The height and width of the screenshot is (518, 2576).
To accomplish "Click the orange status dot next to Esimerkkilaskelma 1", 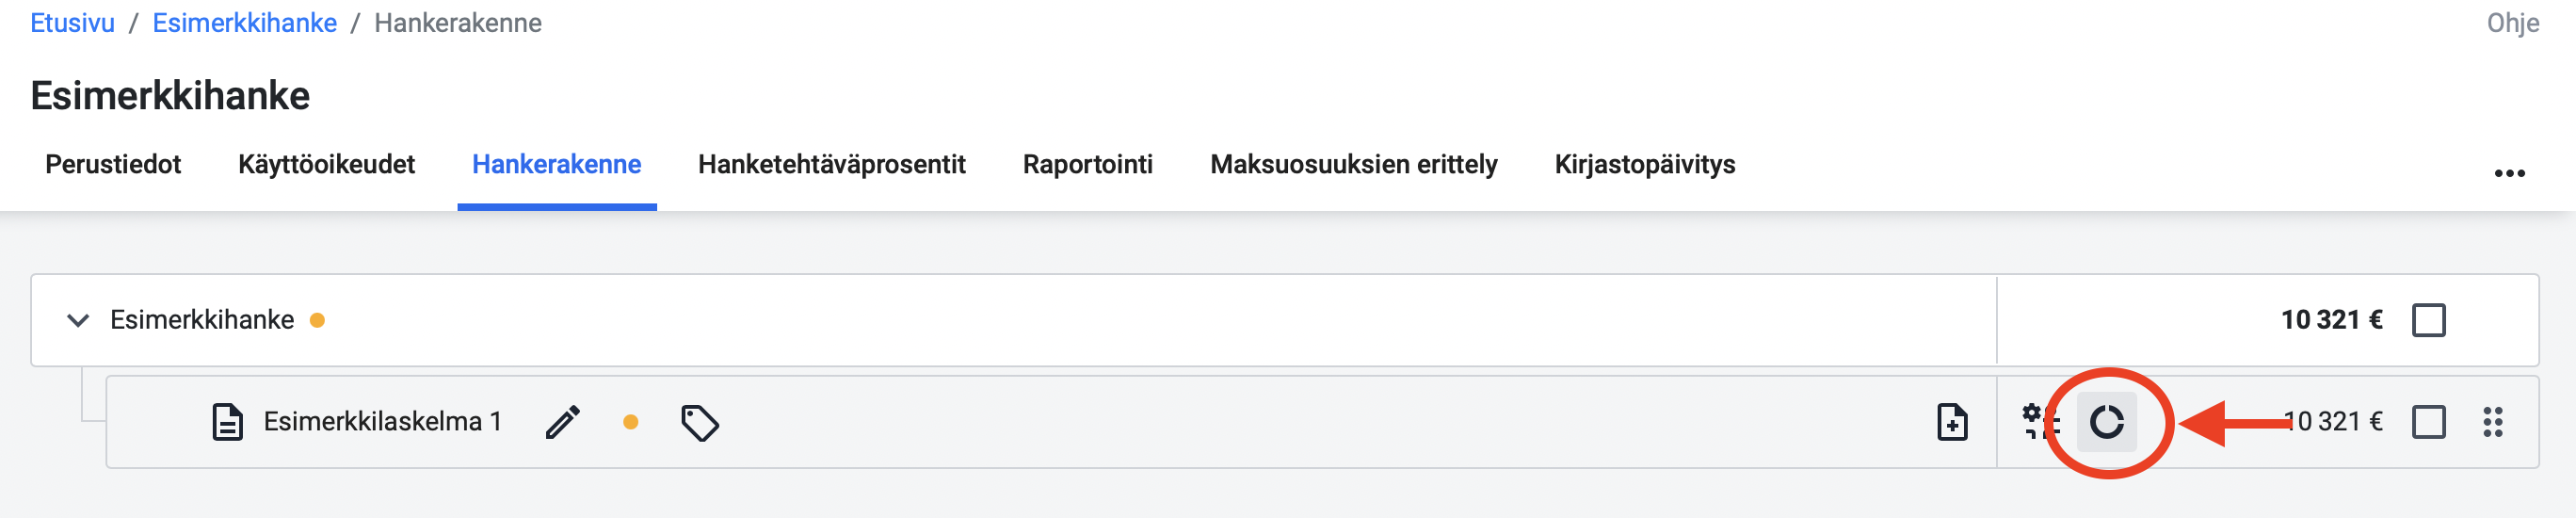I will point(630,422).
